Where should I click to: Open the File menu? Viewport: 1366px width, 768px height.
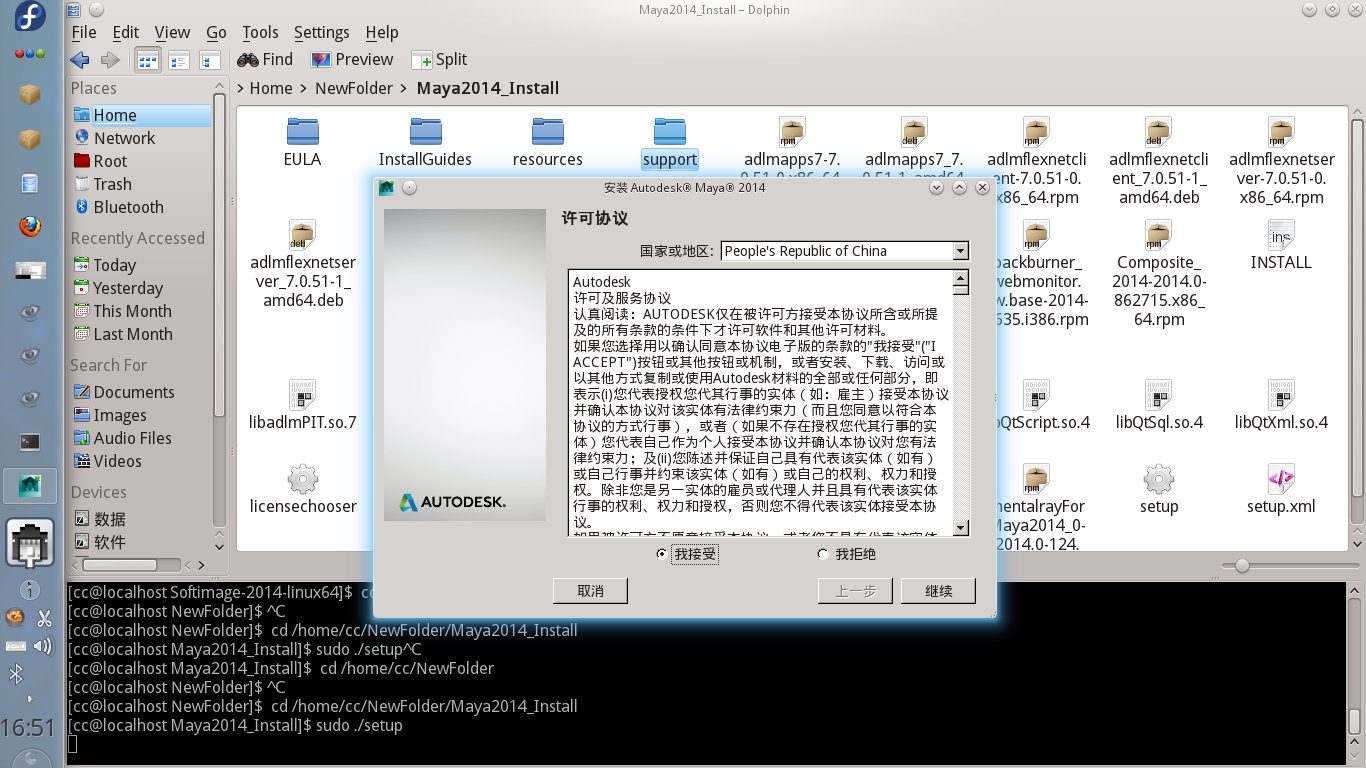[x=84, y=32]
